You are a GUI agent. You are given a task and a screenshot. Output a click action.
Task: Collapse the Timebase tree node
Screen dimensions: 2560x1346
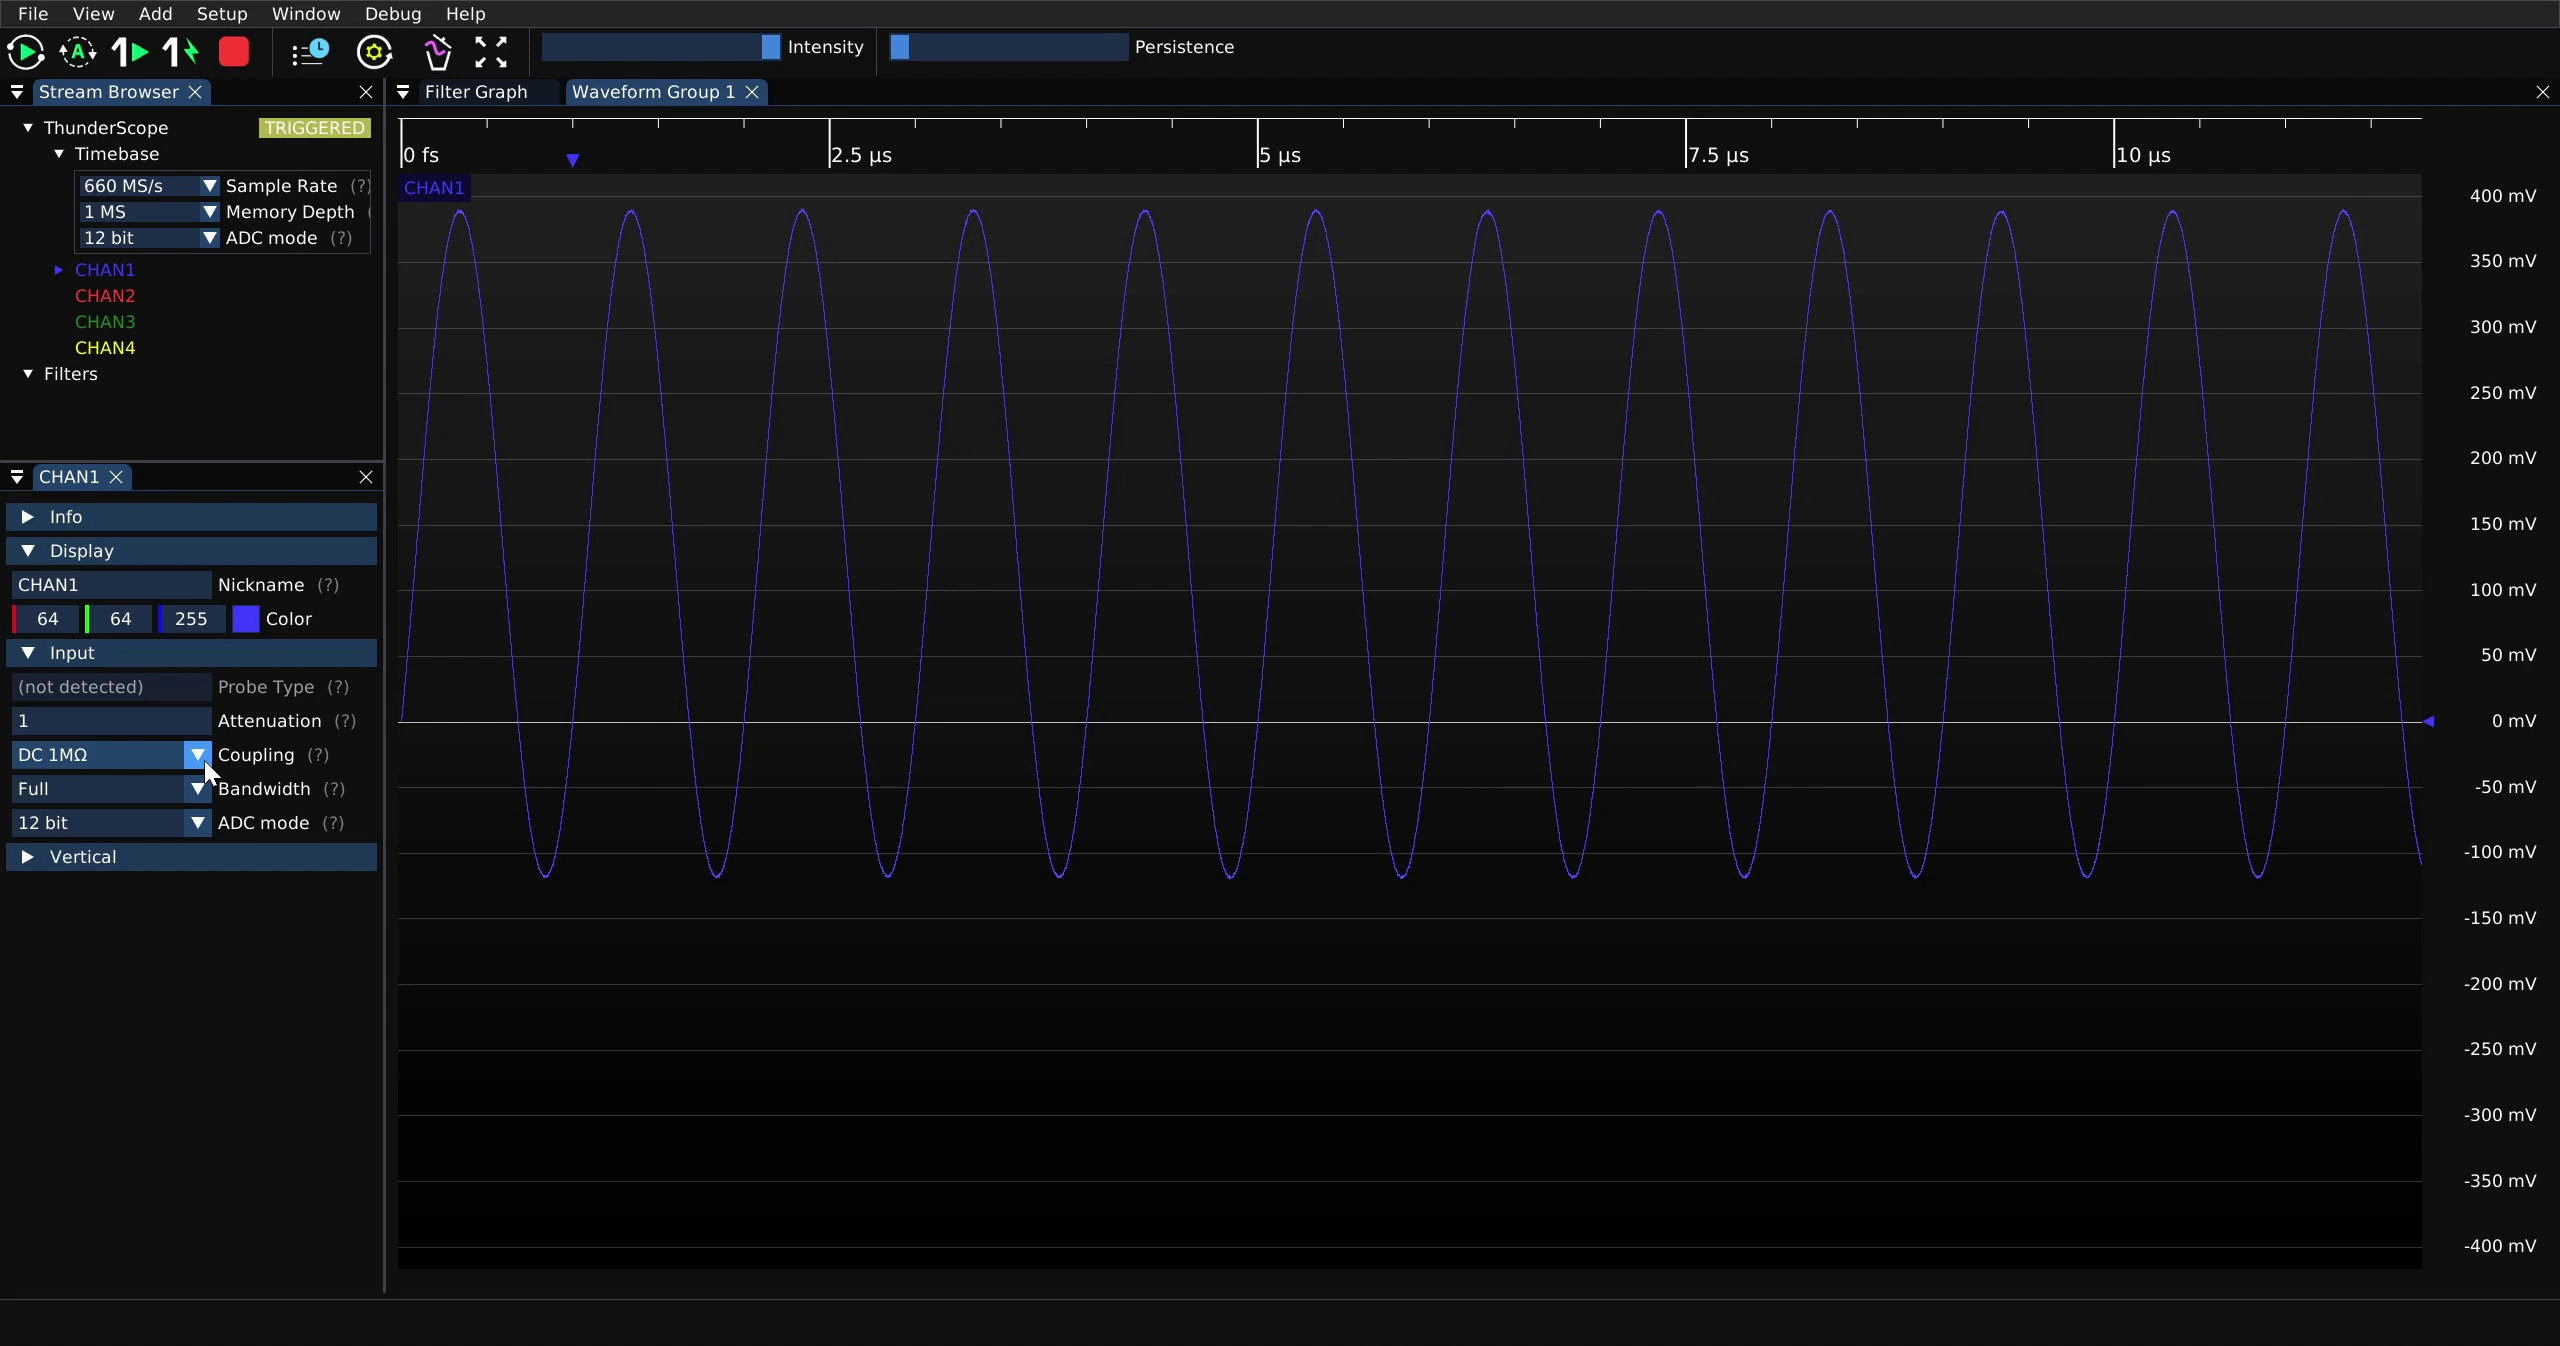59,154
